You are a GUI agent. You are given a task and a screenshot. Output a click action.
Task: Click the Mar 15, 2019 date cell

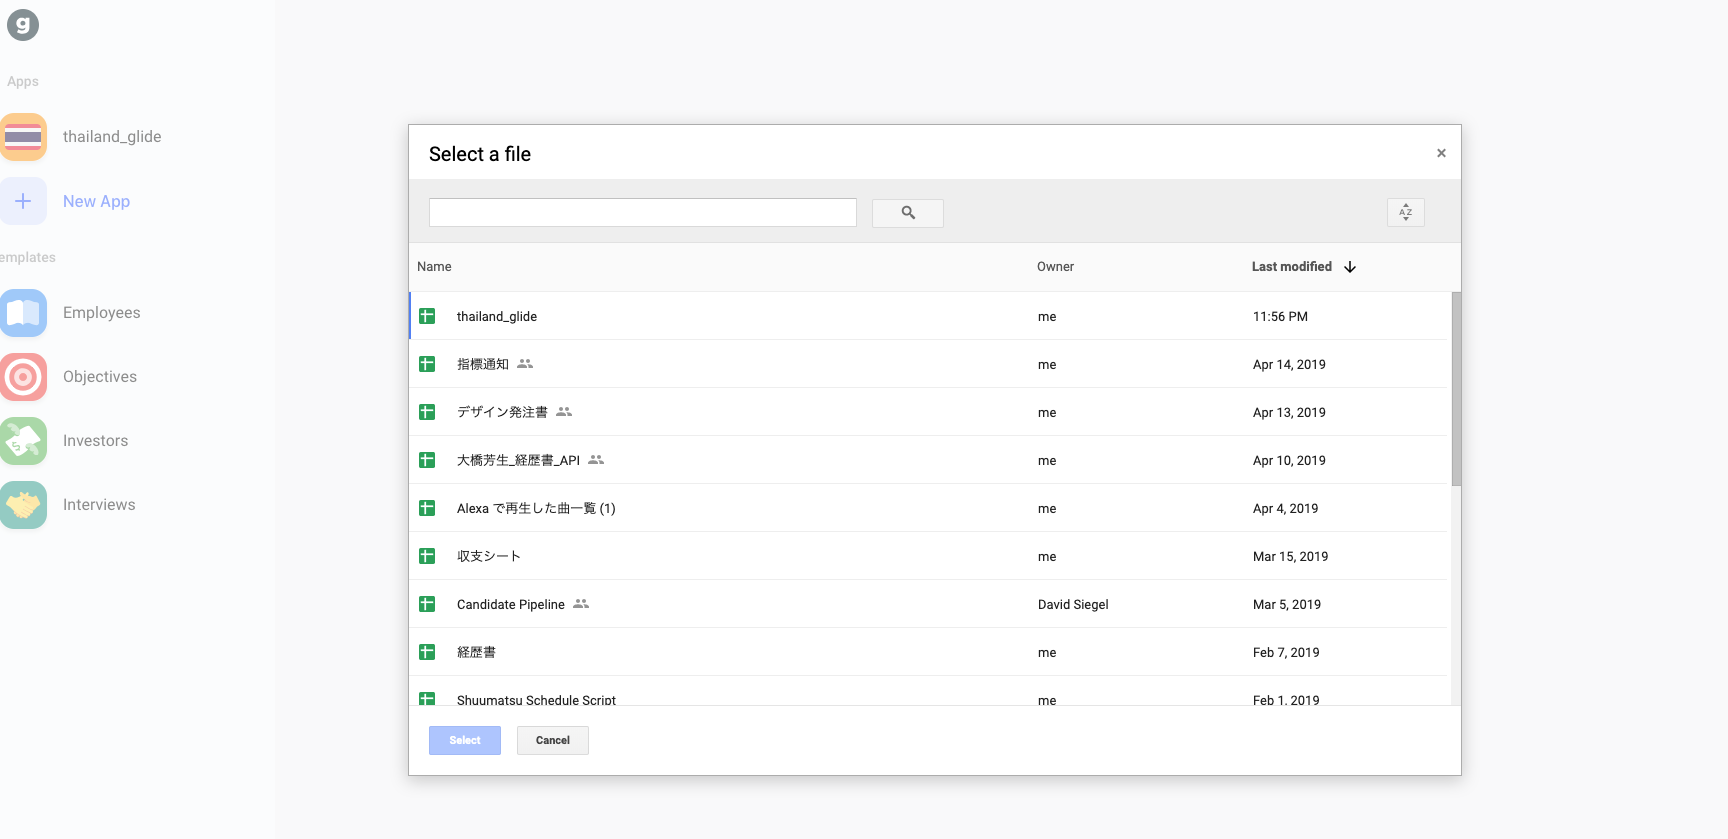(x=1290, y=556)
